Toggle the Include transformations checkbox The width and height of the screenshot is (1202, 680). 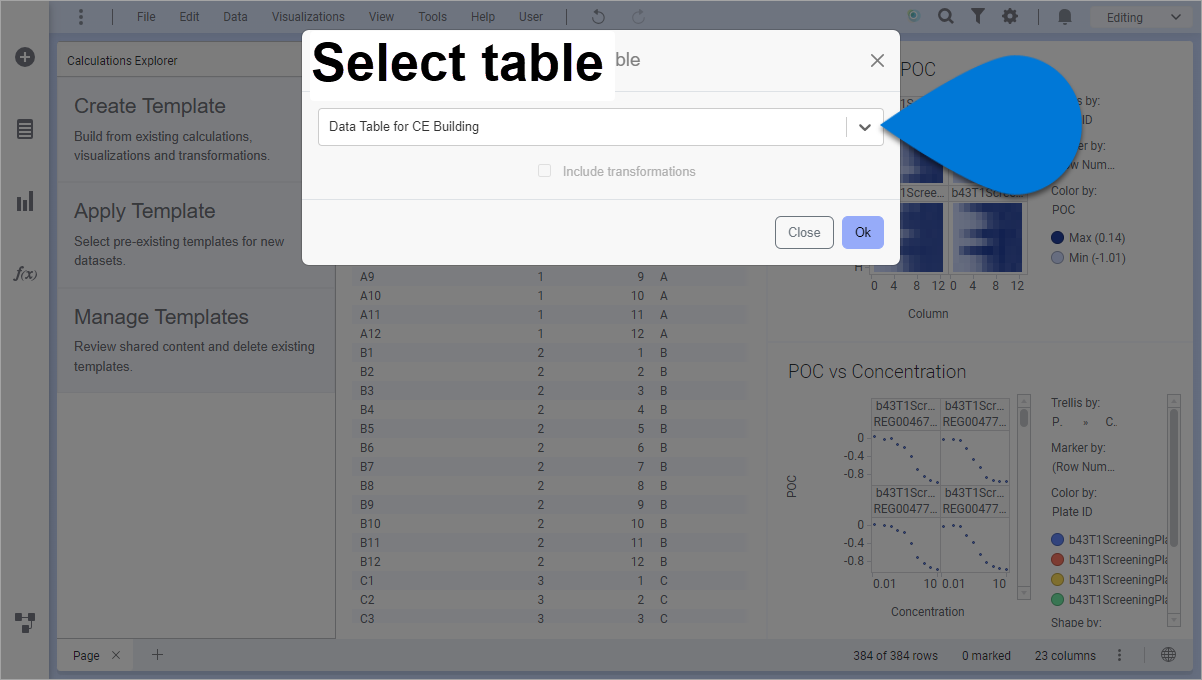(x=545, y=171)
